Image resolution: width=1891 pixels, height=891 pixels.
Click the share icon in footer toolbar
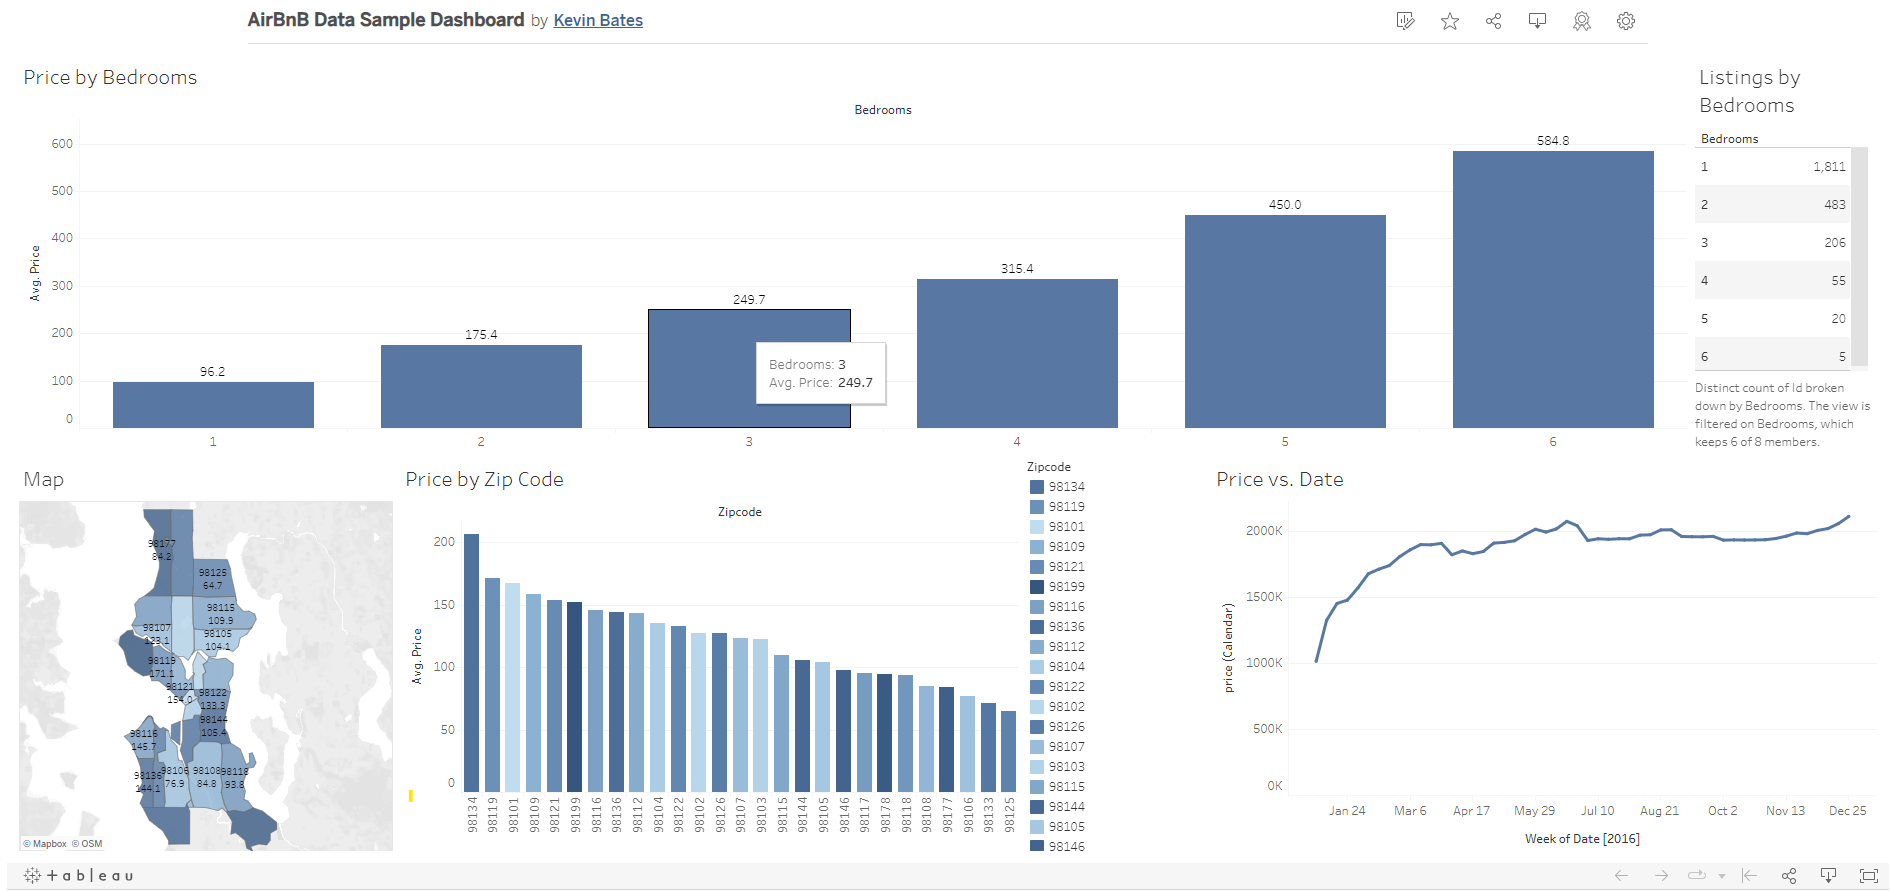coord(1789,875)
